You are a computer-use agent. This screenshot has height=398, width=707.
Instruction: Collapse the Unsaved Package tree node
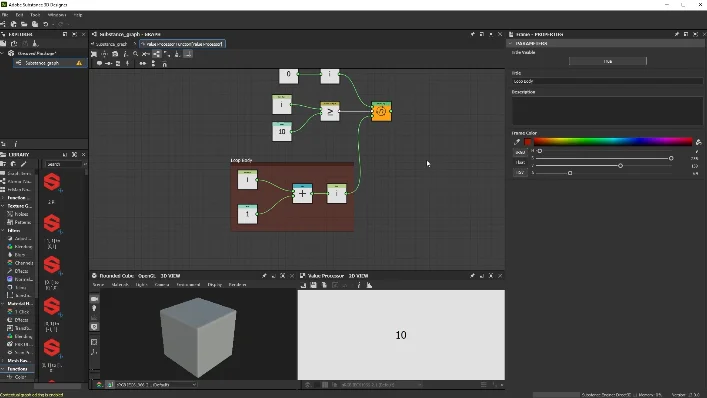(3, 54)
